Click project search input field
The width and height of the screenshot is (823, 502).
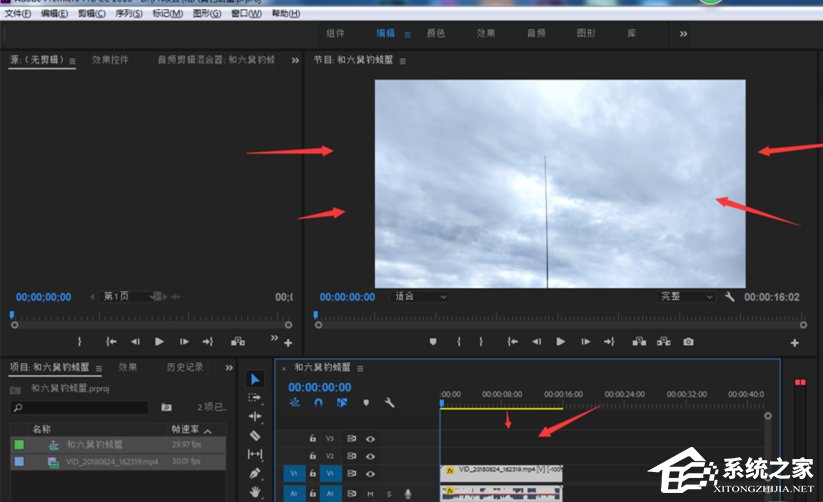(79, 407)
